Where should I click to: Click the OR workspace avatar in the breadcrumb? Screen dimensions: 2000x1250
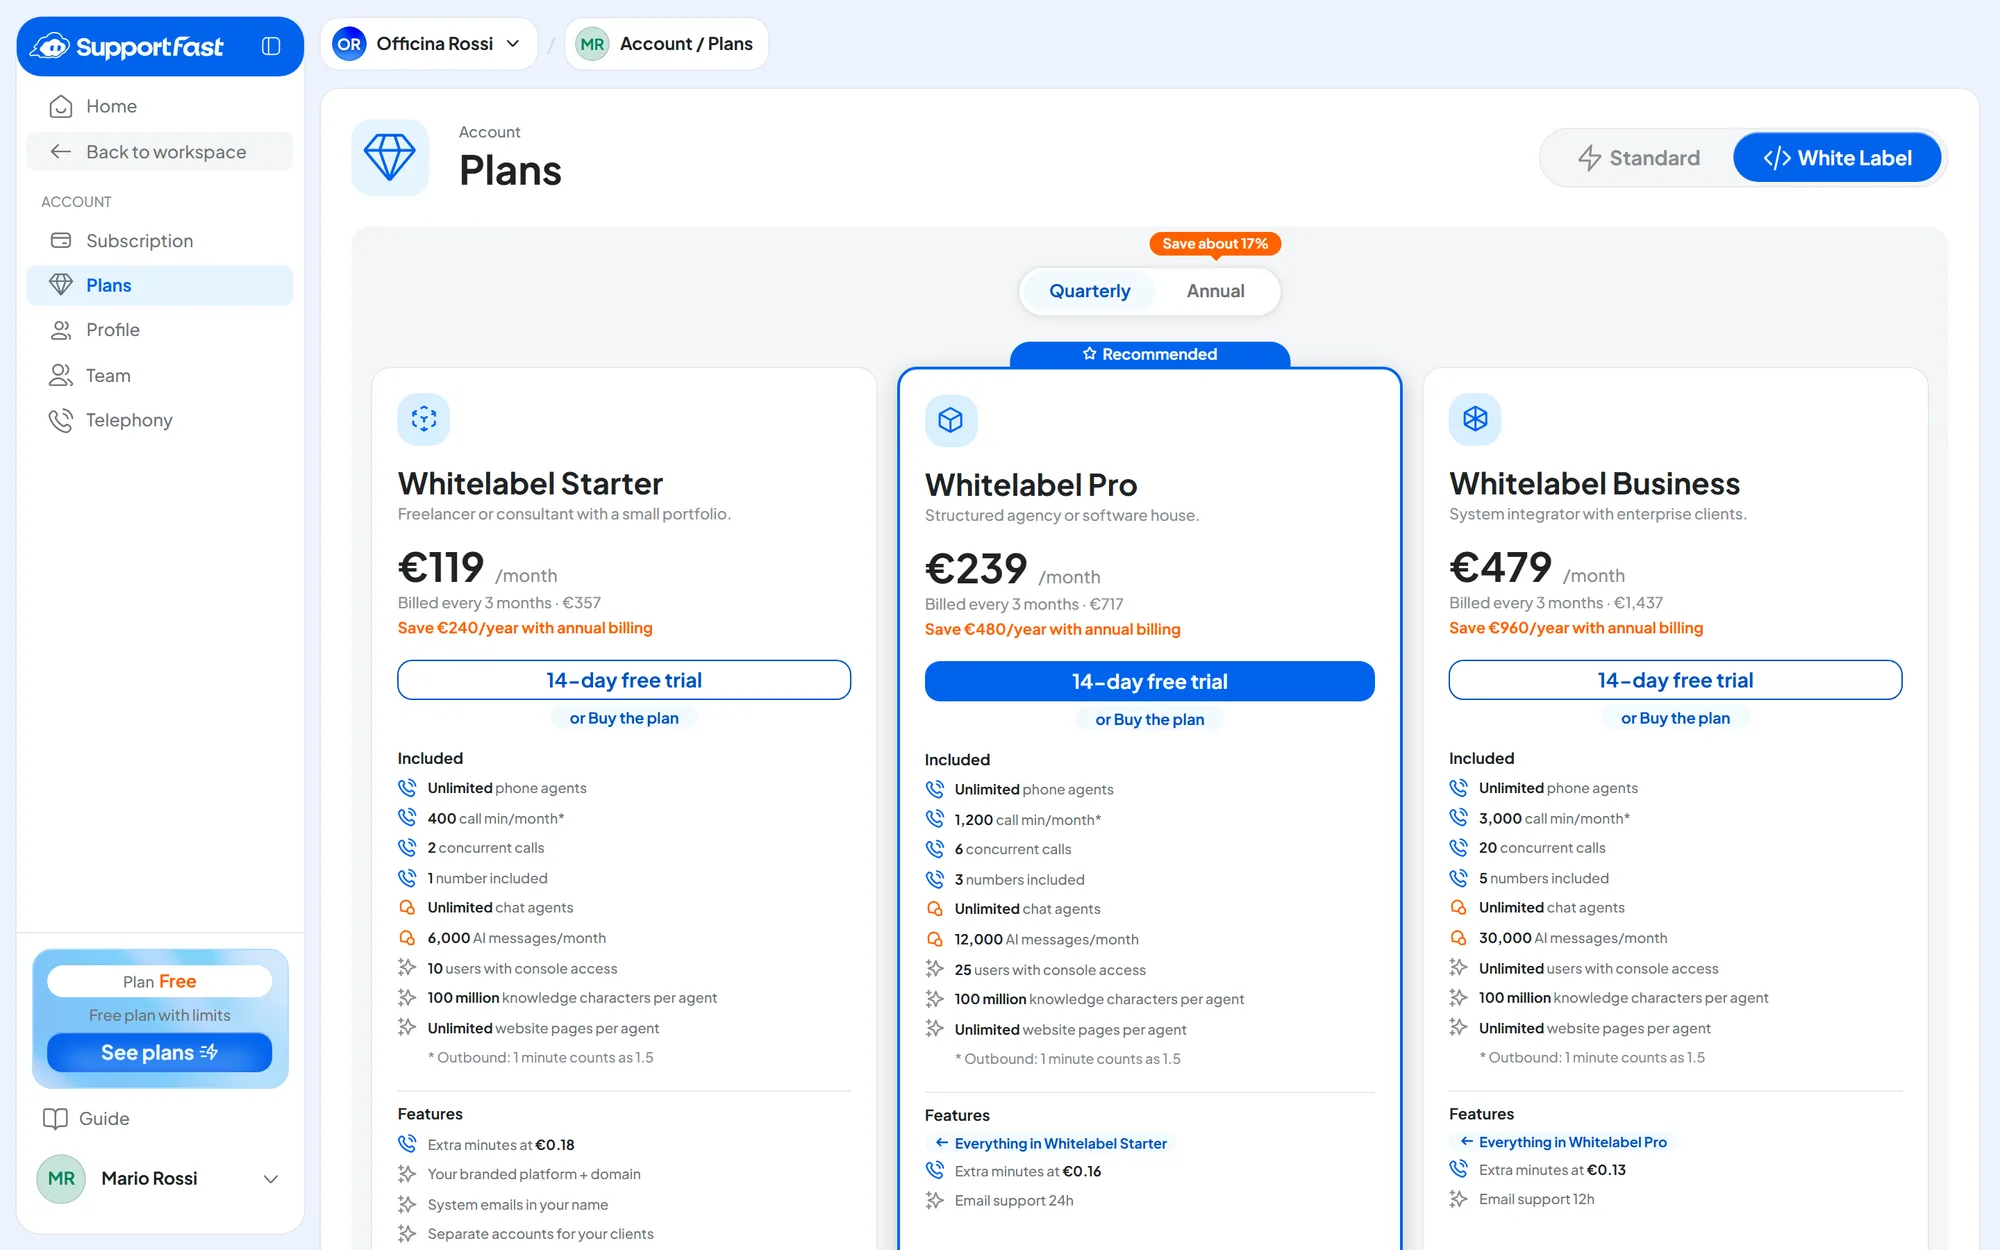pos(349,44)
